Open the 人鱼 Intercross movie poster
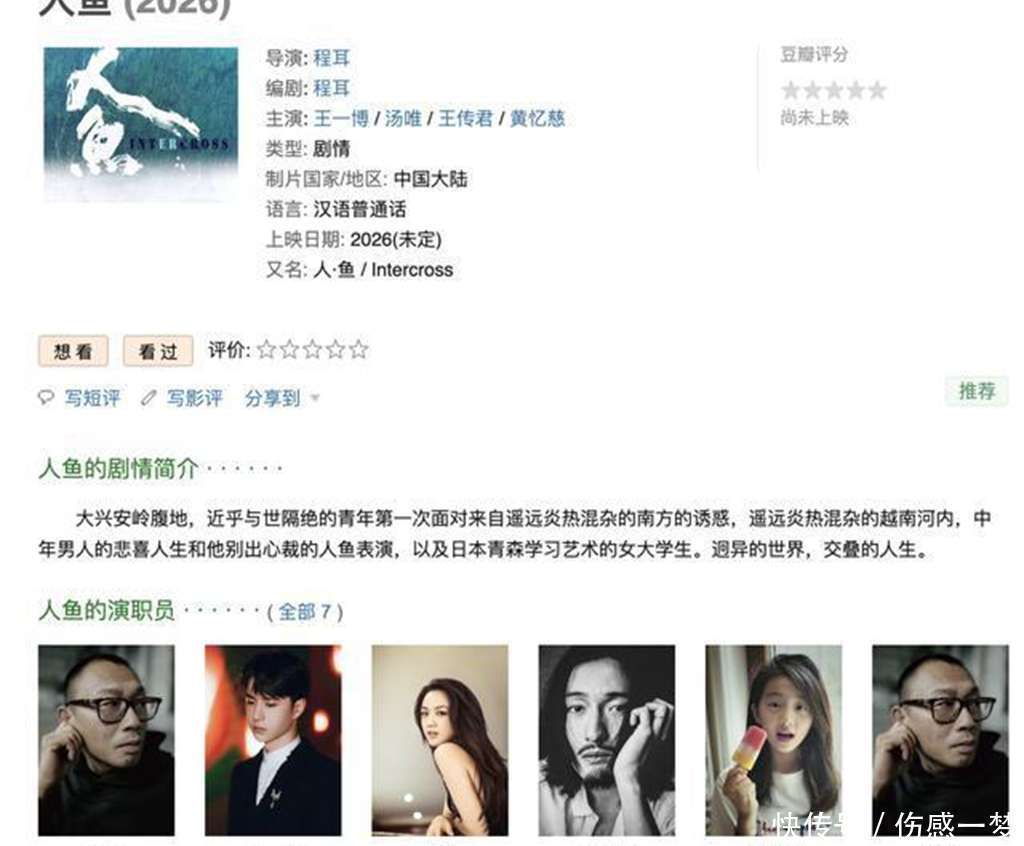Screen dimensions: 1024x846 tap(140, 123)
